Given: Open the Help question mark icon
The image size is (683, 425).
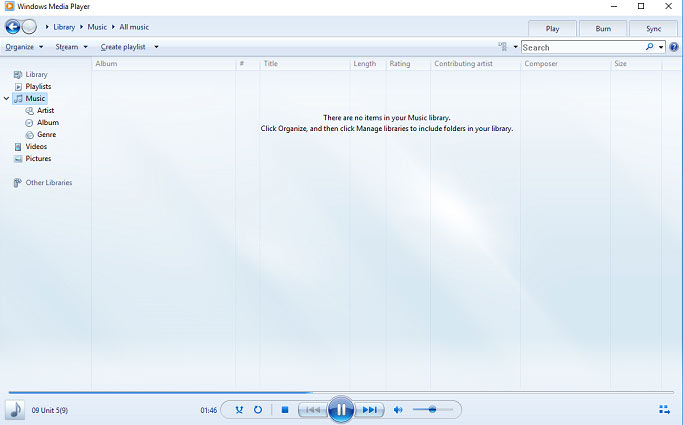Looking at the screenshot, I should pyautogui.click(x=674, y=47).
